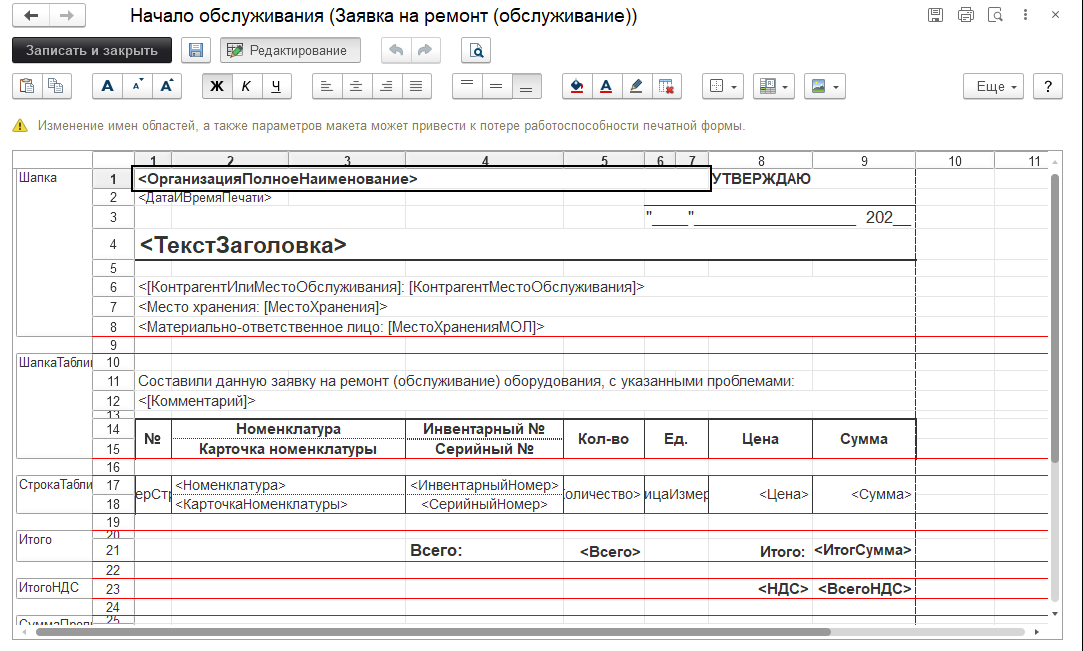1083x651 pixels.
Task: Select the bold text formatting icon
Action: [x=217, y=86]
